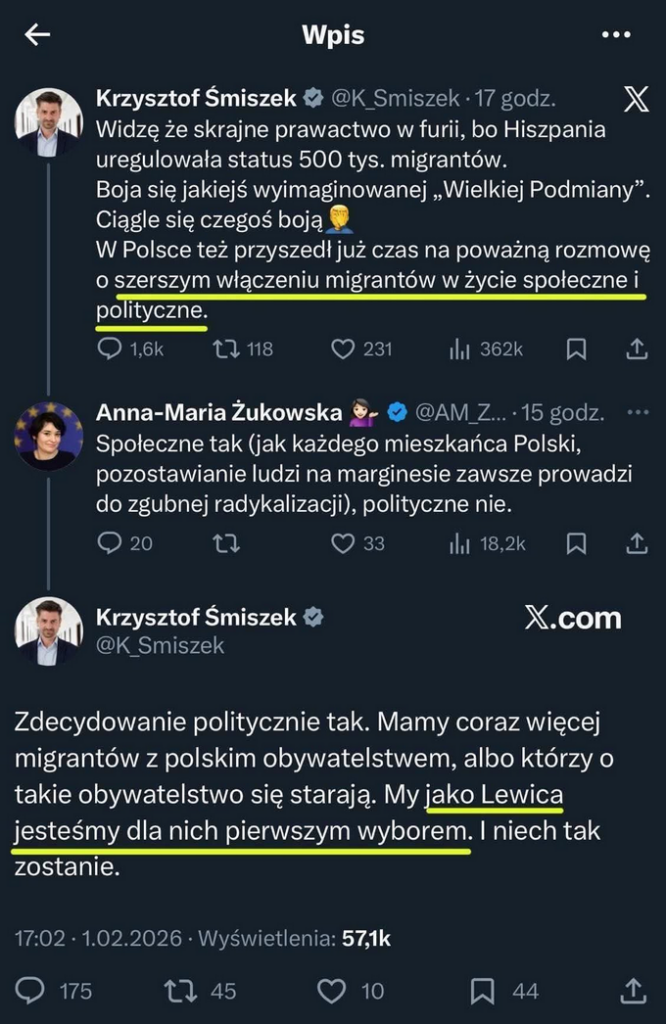
Task: Open the three-dot menu in the header
Action: (616, 35)
